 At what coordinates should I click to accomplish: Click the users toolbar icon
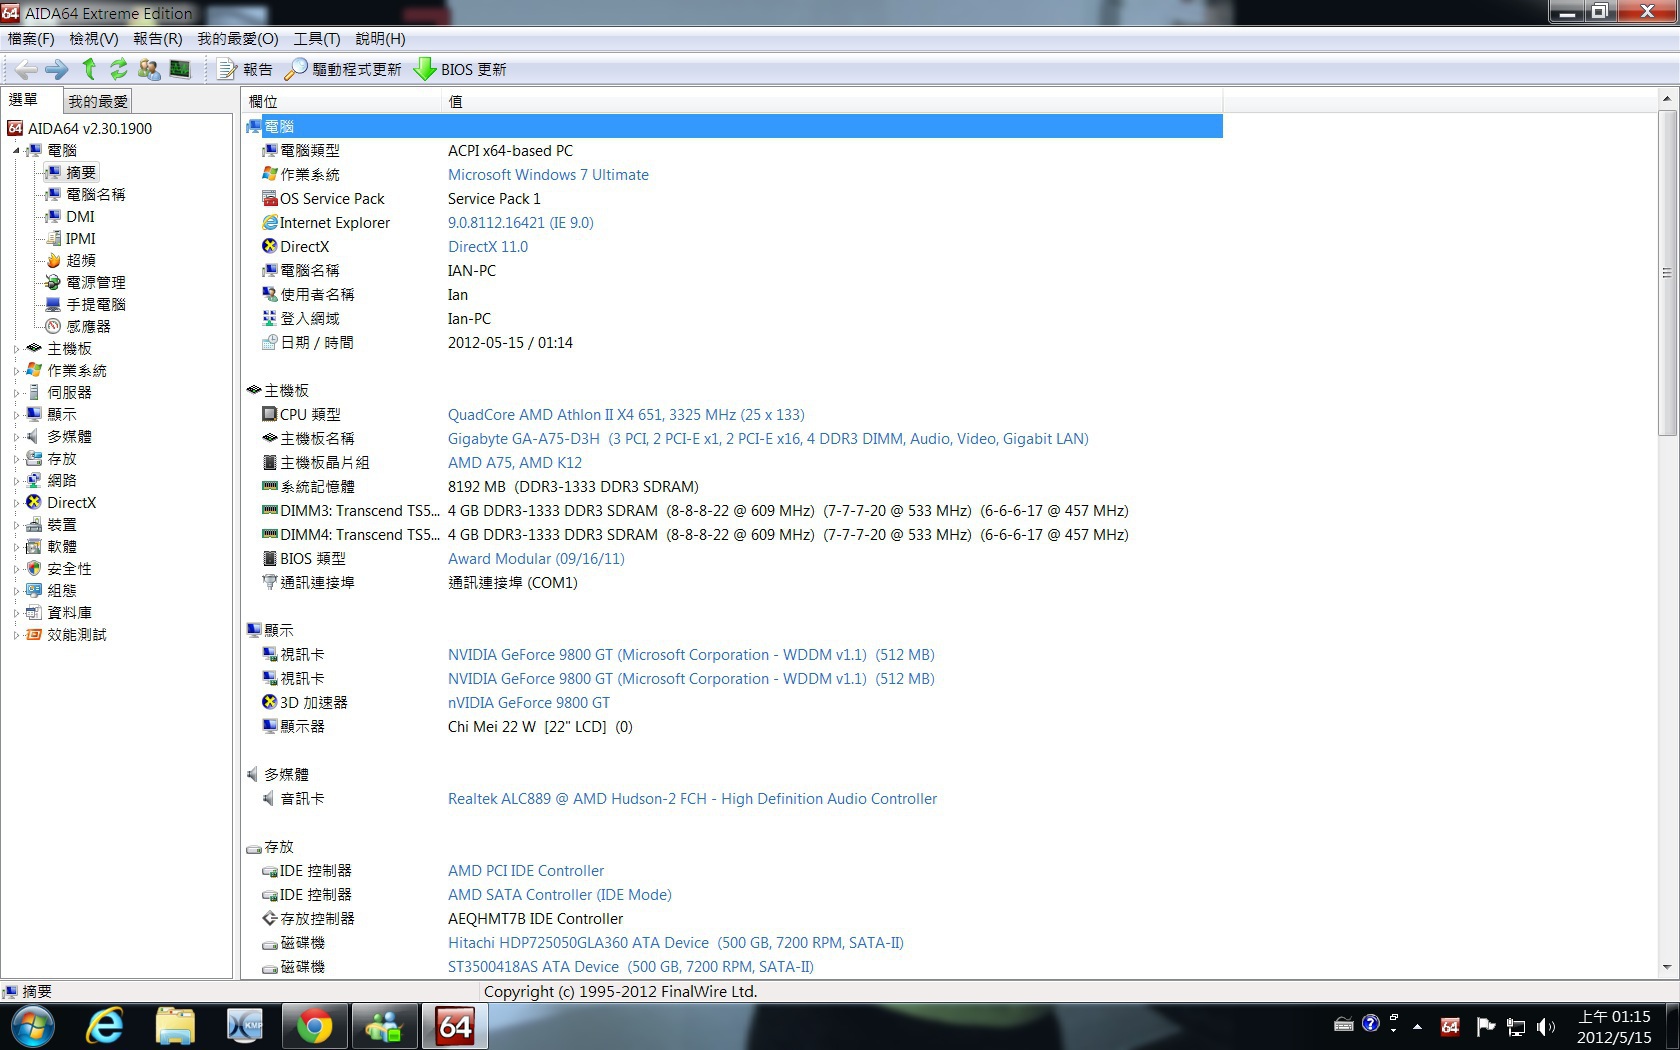click(x=149, y=69)
